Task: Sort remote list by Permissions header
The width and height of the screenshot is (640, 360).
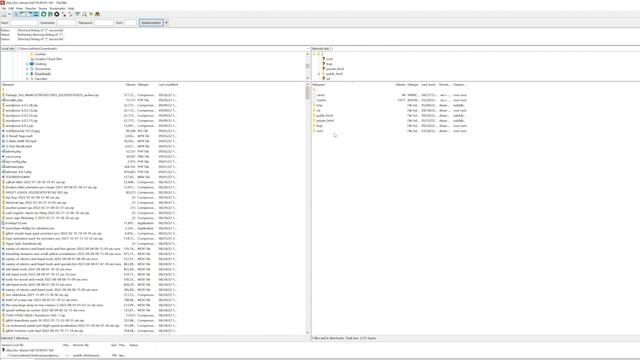Action: (445, 84)
